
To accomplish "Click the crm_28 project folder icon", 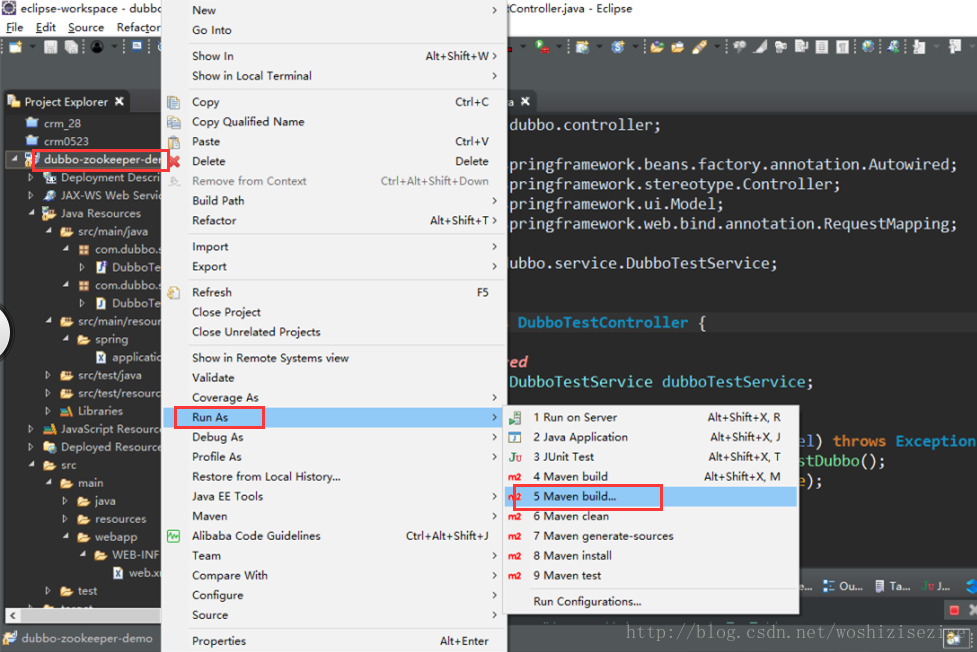I will [32, 123].
